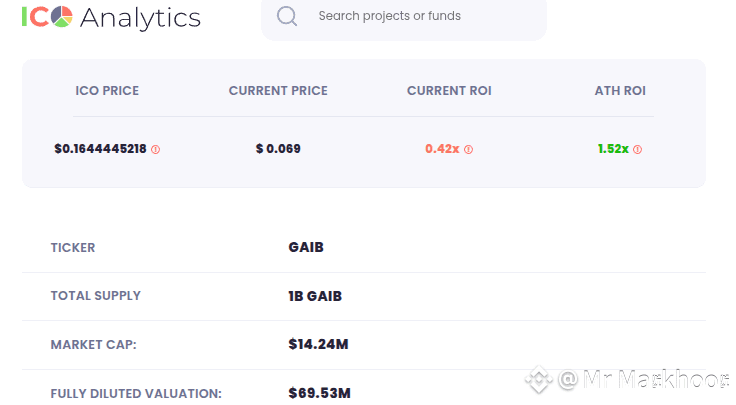Click the TICKER row label
This screenshot has height=405, width=736.
point(73,248)
